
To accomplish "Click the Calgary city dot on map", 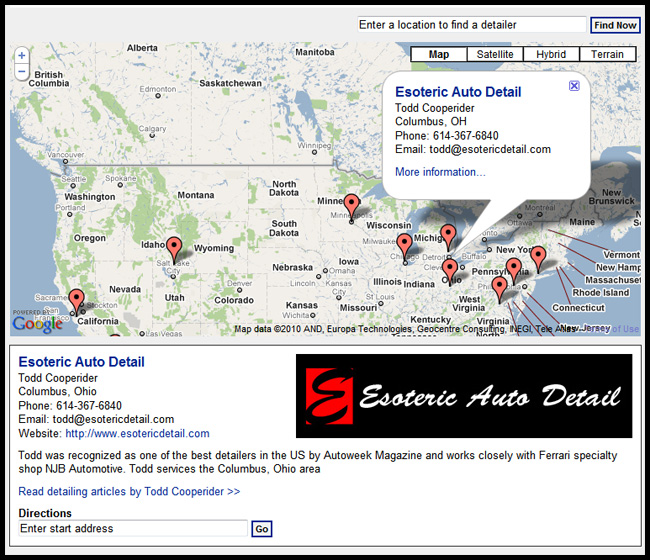I will pyautogui.click(x=152, y=136).
